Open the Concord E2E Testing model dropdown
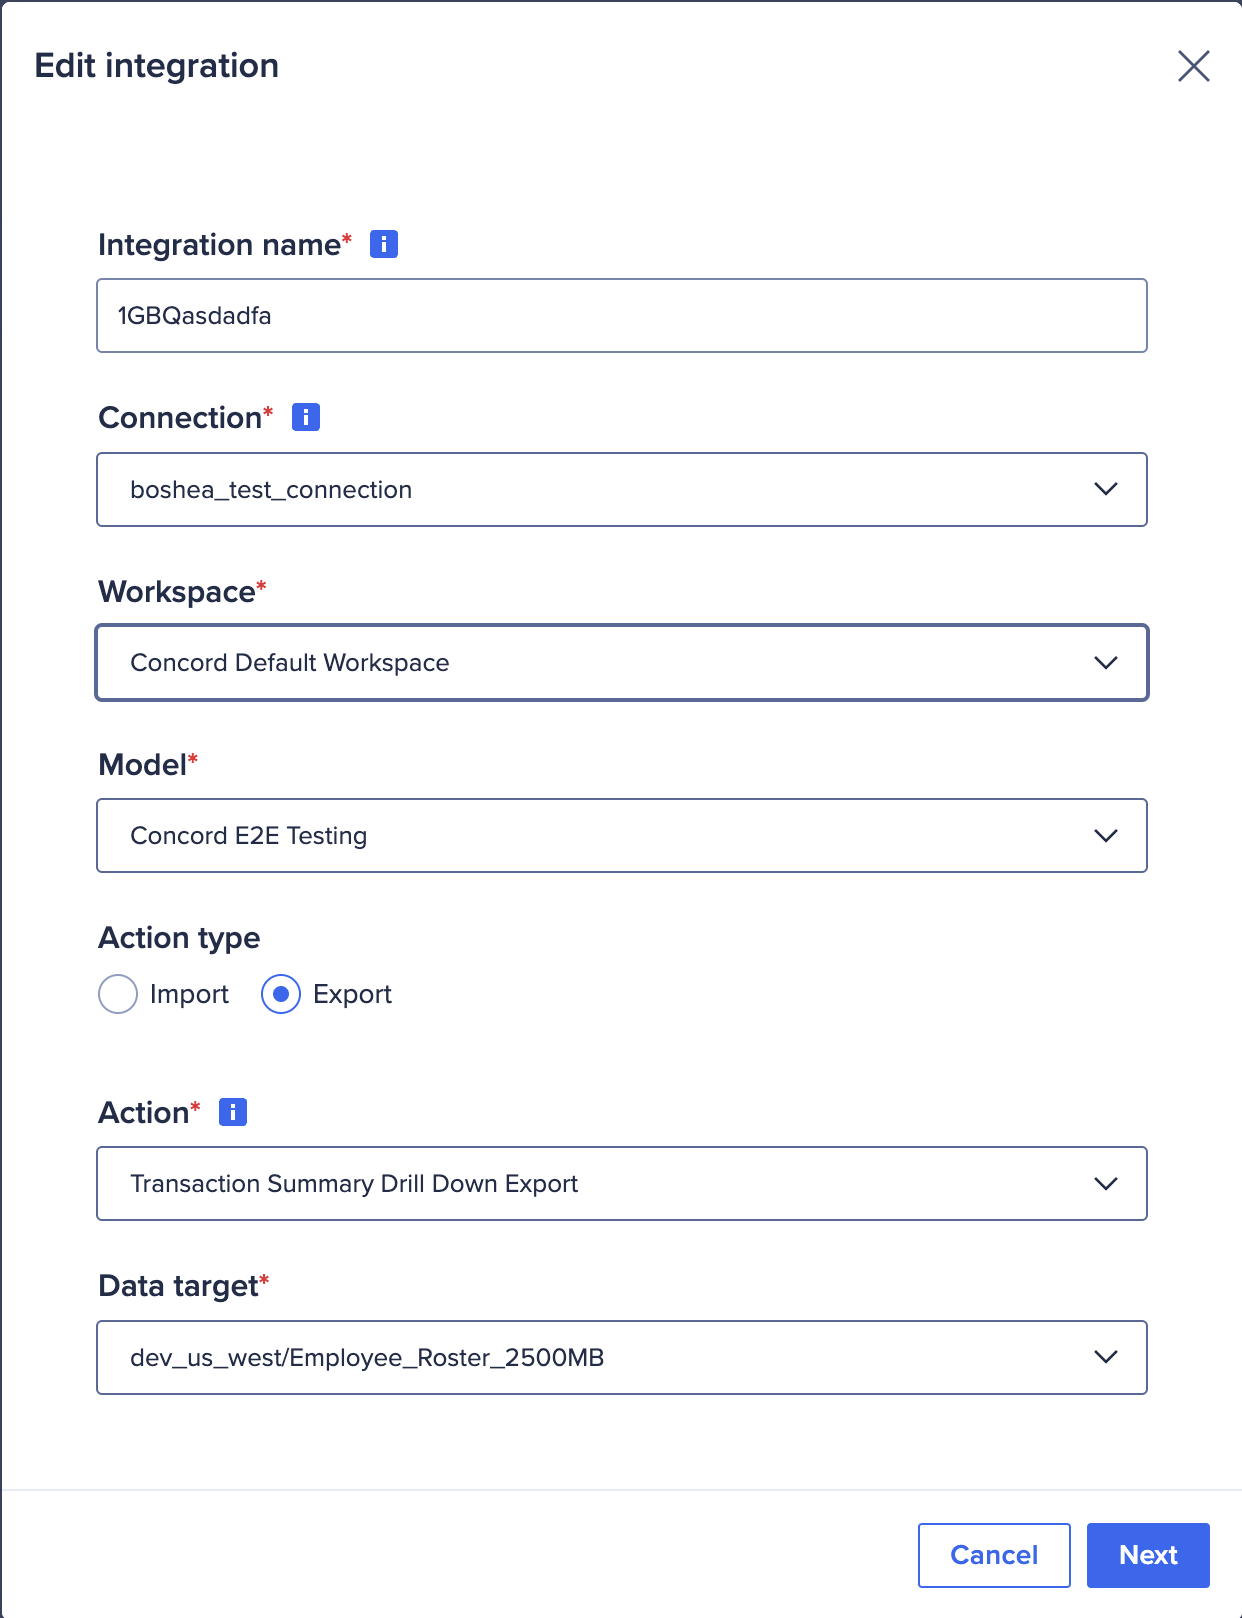The height and width of the screenshot is (1618, 1242). coord(621,835)
